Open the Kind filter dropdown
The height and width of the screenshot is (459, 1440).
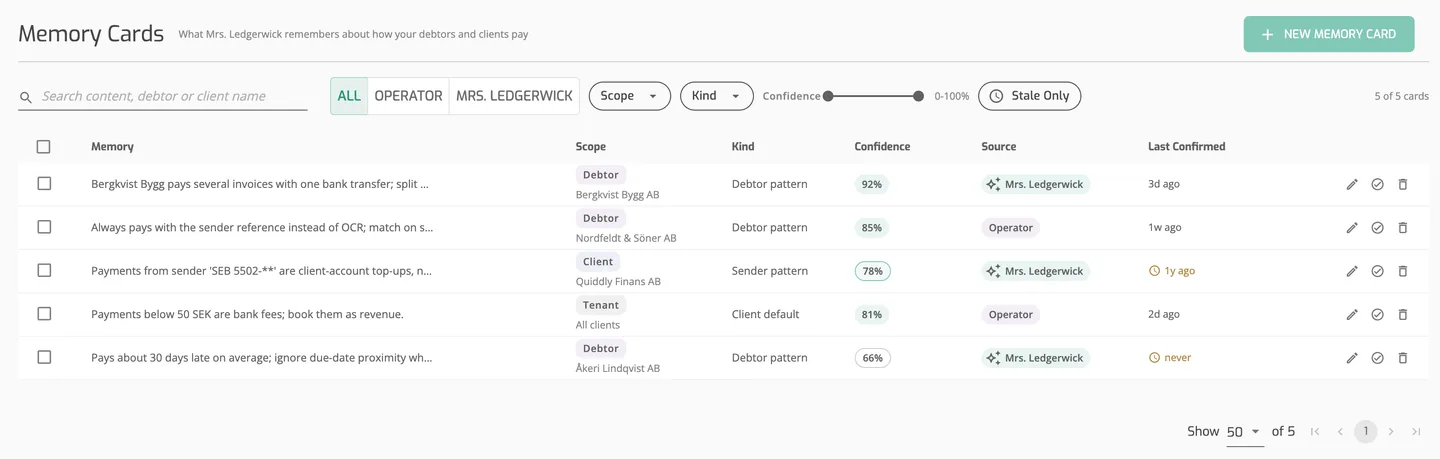716,96
